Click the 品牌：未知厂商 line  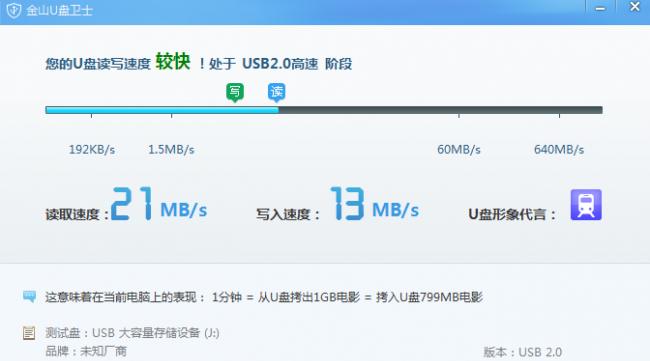click(86, 351)
